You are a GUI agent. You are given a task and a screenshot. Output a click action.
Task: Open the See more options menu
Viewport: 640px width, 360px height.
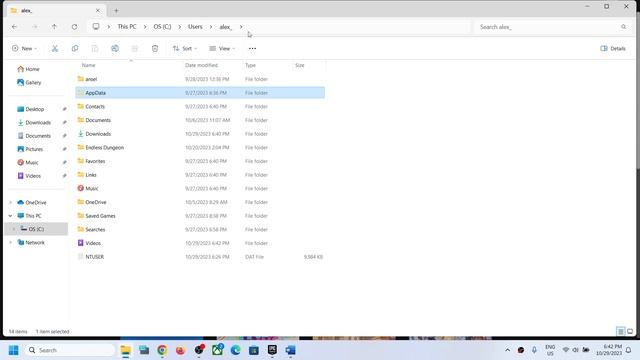252,49
